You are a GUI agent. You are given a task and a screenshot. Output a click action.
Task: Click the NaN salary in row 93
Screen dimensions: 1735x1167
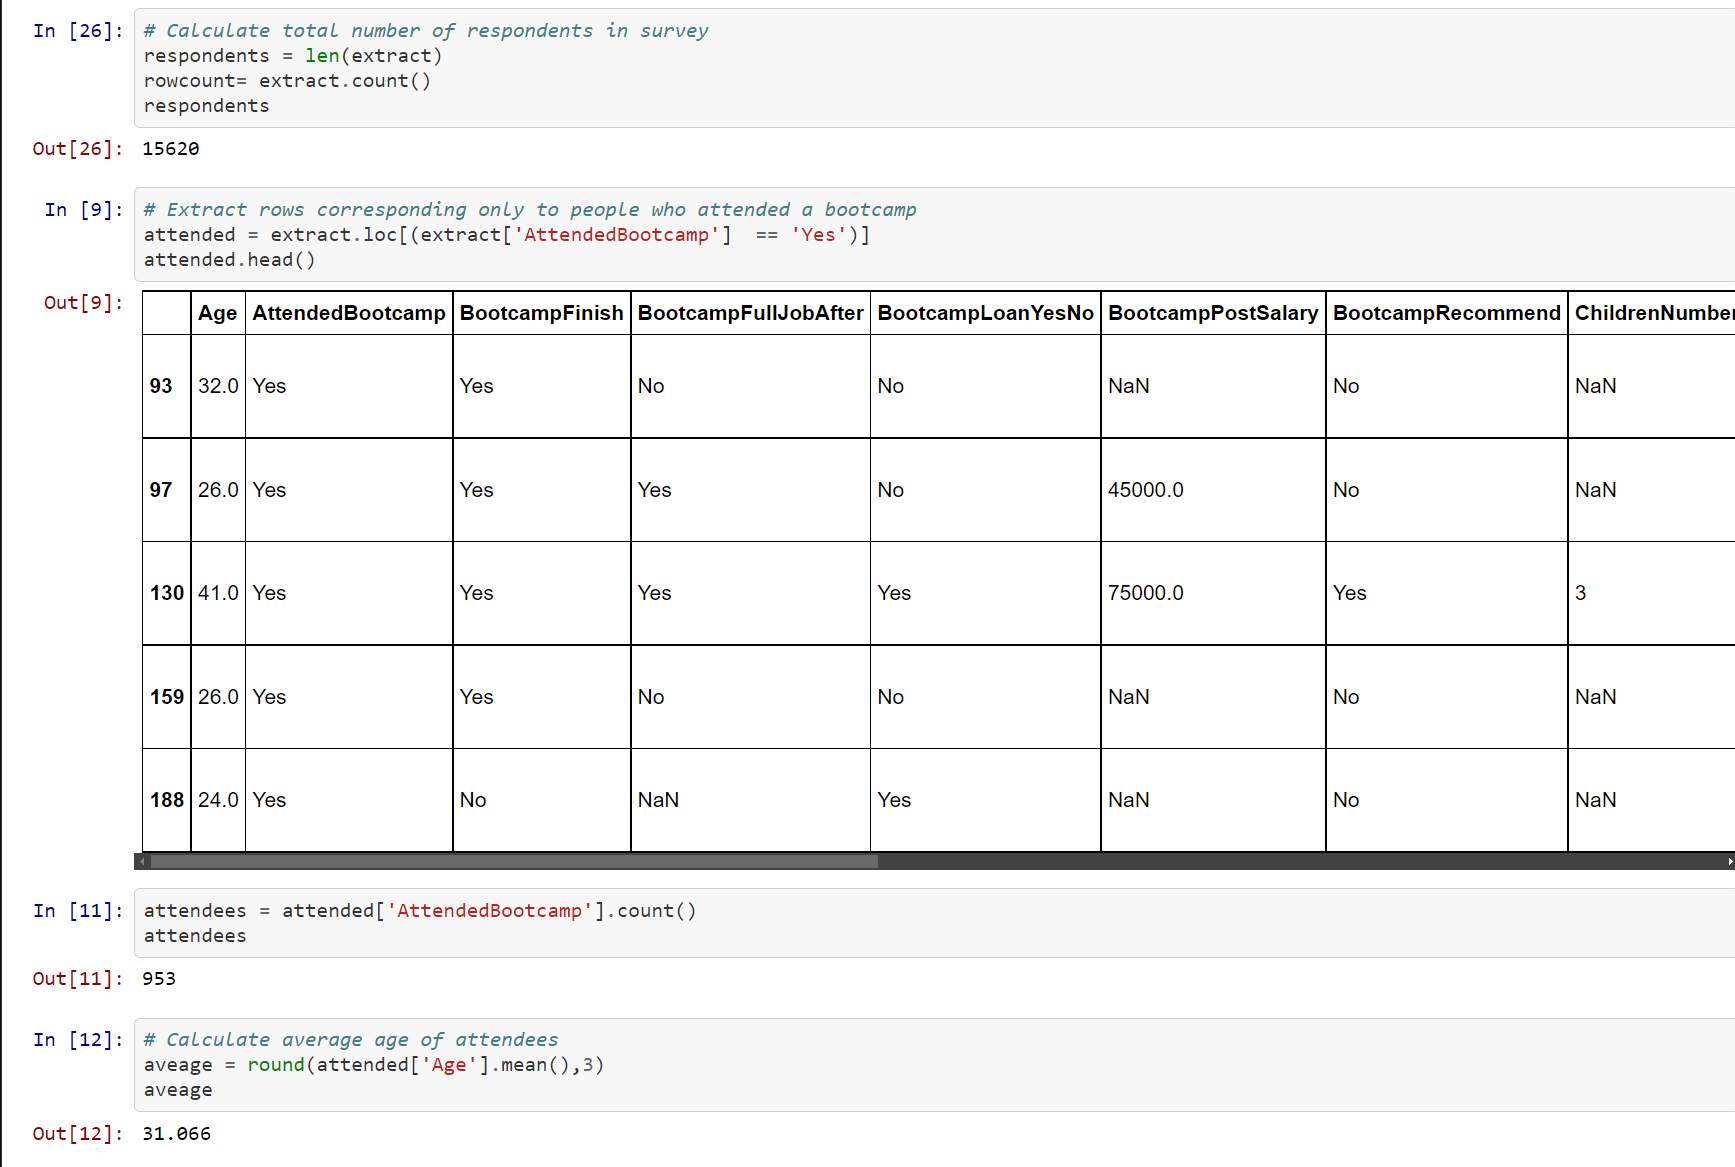point(1128,385)
